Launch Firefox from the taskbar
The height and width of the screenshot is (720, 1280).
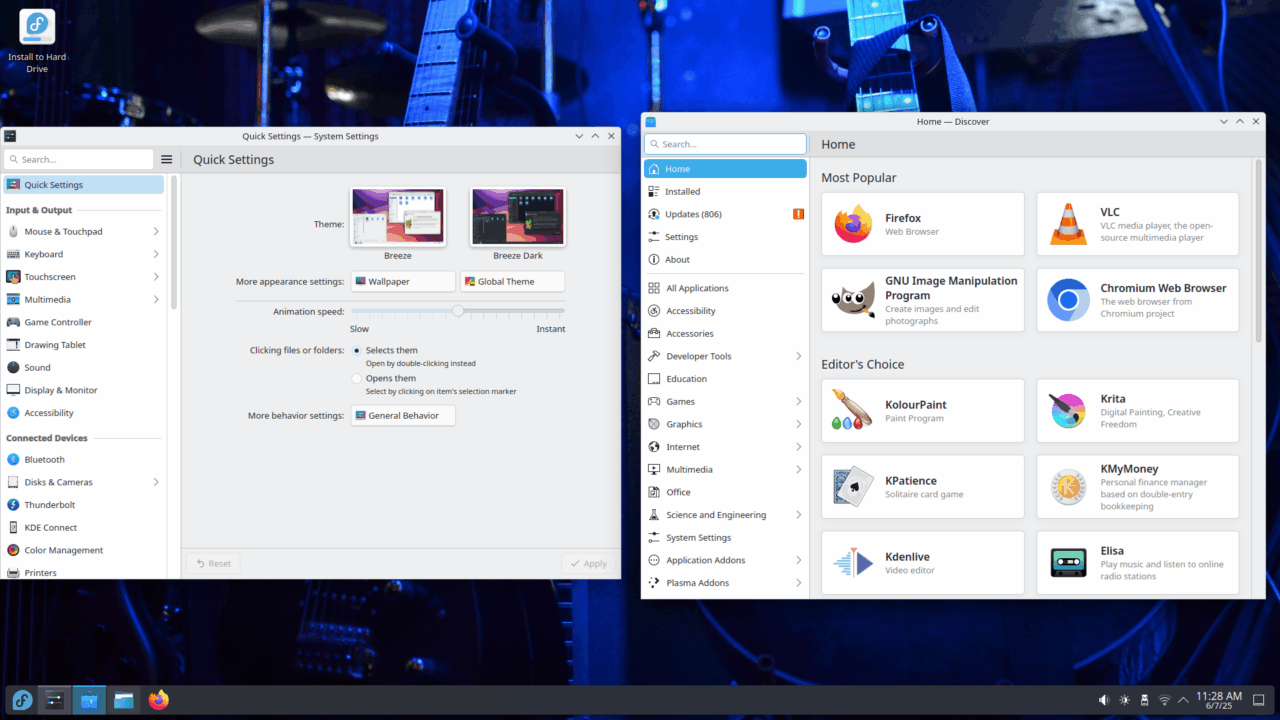point(158,700)
